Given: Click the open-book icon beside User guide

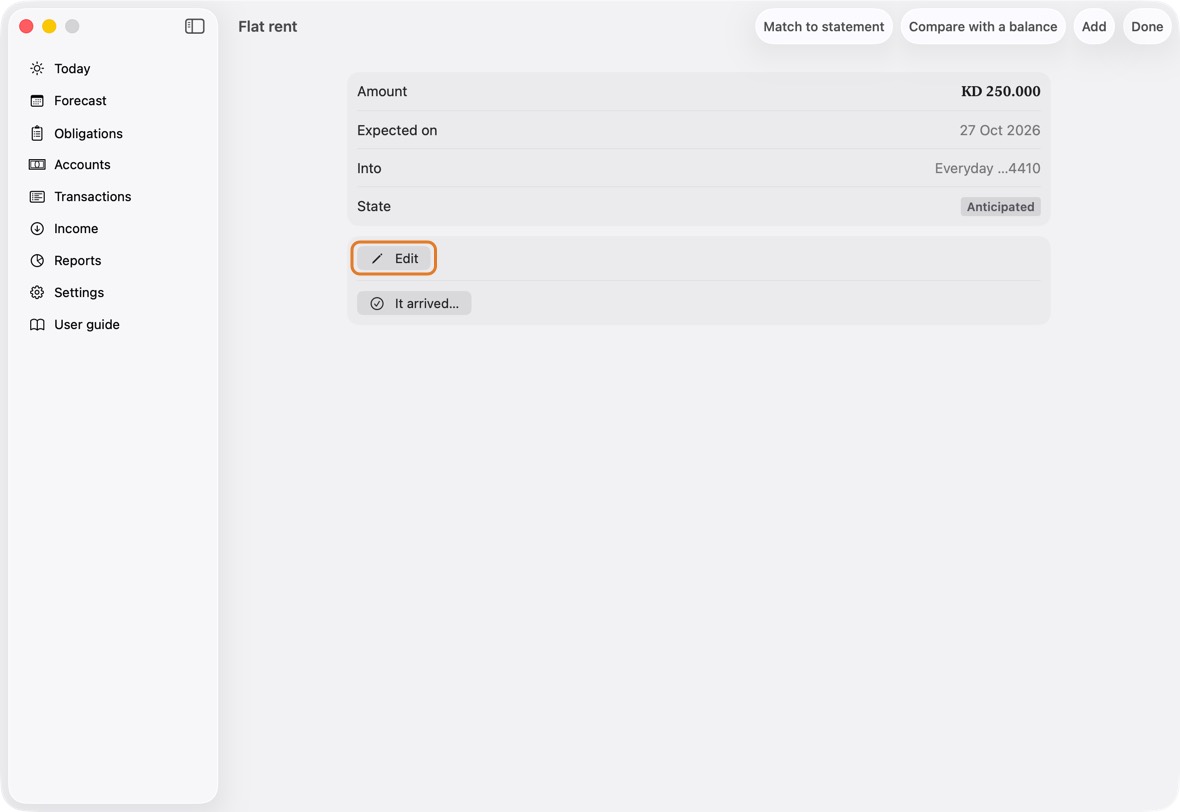Looking at the screenshot, I should pos(37,324).
